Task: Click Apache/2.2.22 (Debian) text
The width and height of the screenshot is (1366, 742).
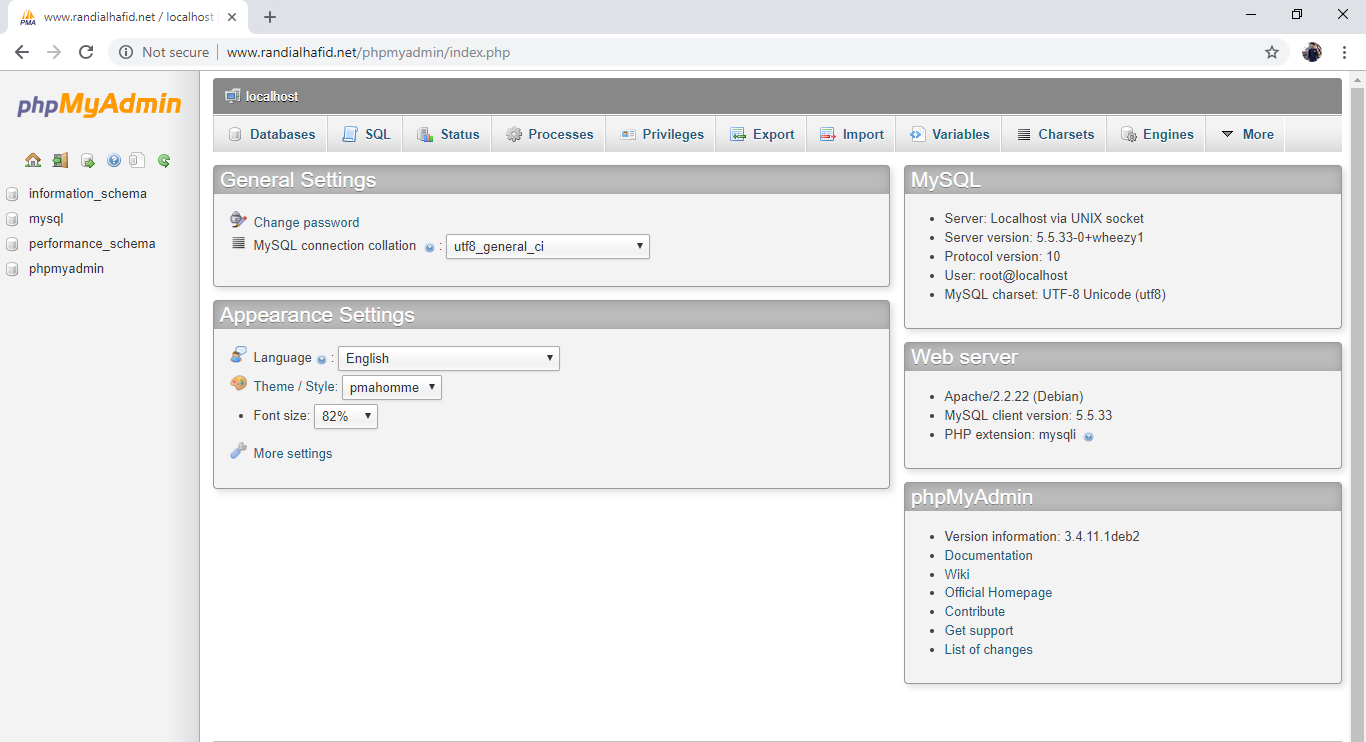Action: [x=1014, y=396]
